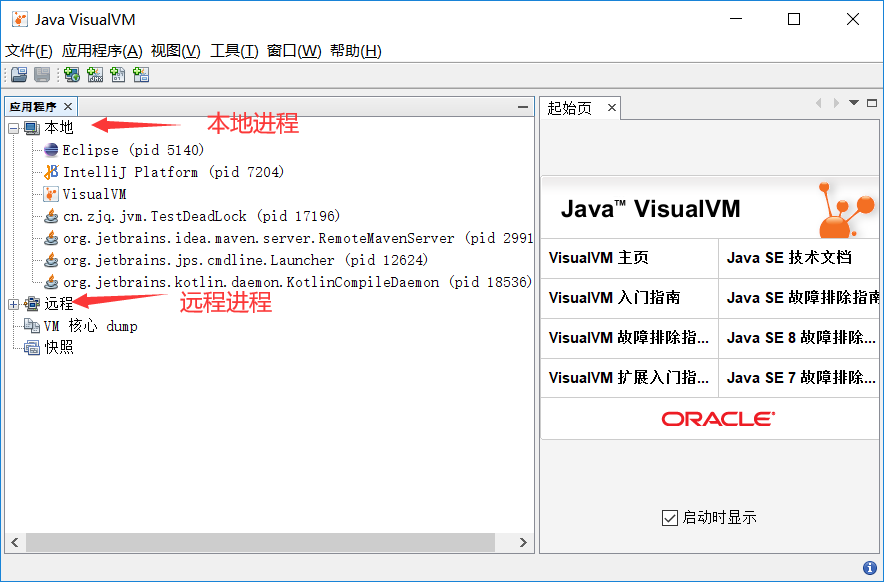The width and height of the screenshot is (884, 582).
Task: Click the horizontal scrollbar thumb in 应用程序 panel
Action: coord(260,543)
